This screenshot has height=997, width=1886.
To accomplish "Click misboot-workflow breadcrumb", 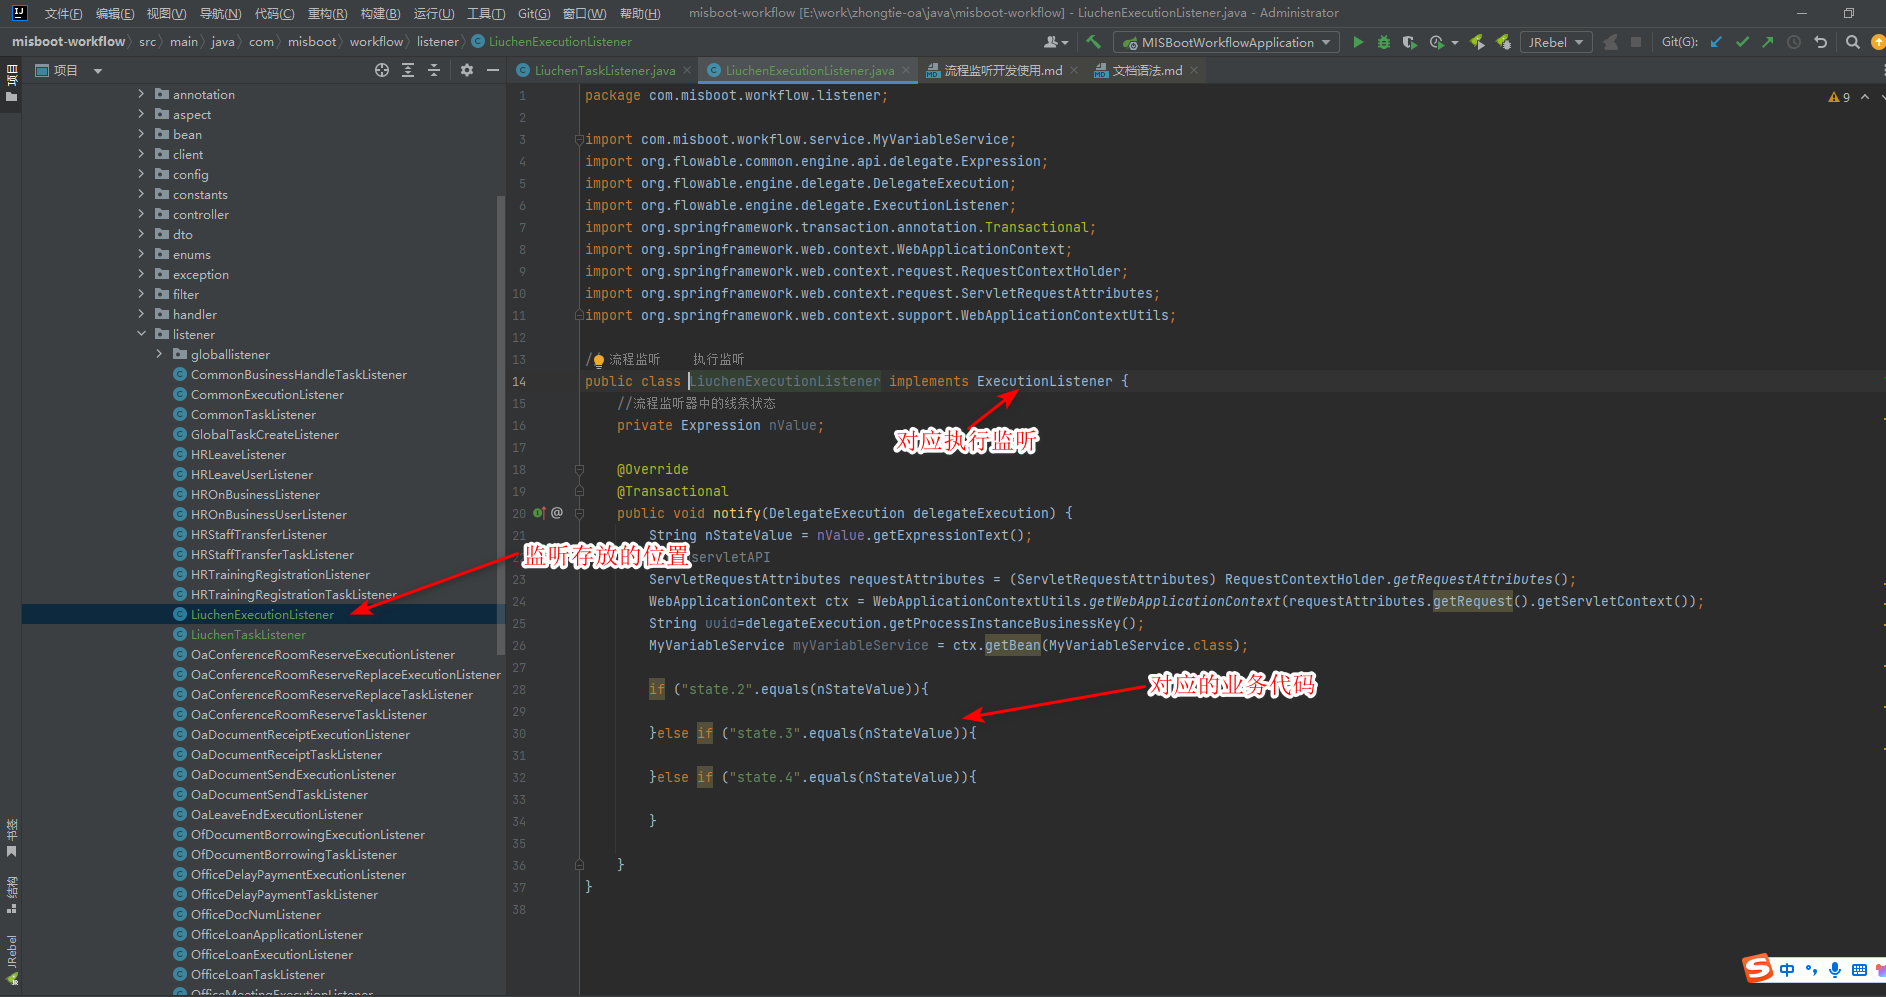I will (x=68, y=42).
